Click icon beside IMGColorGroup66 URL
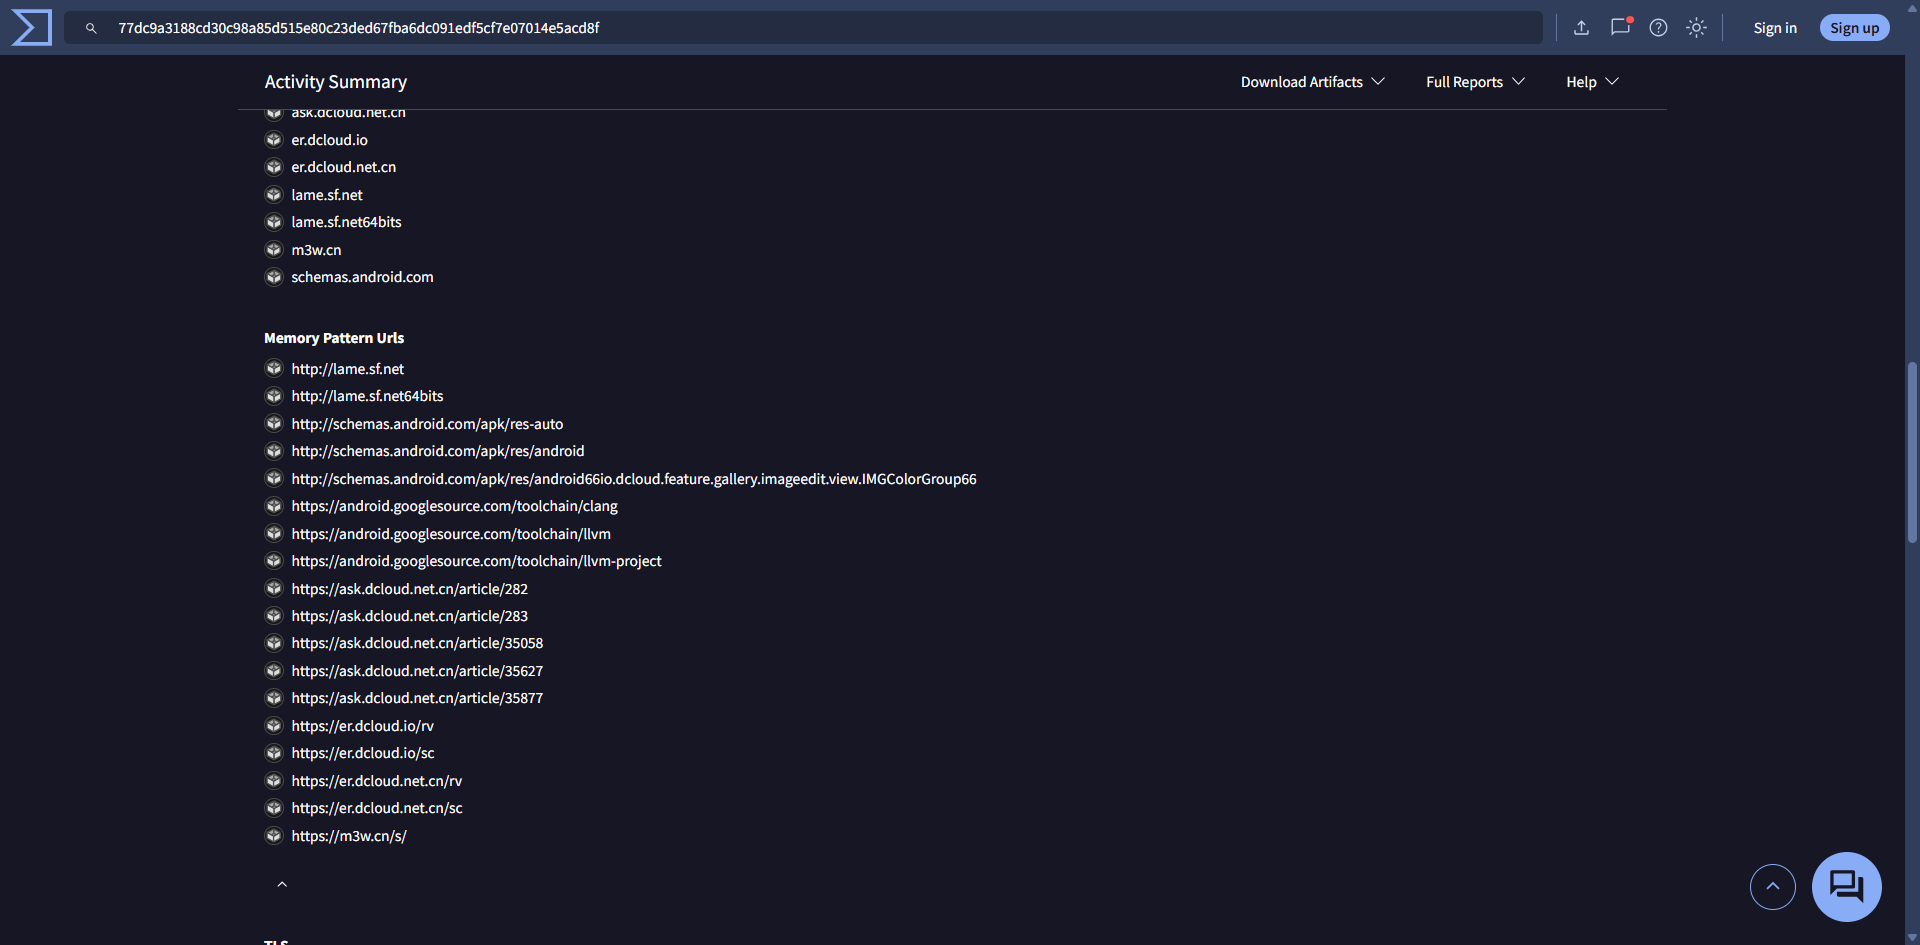 pos(274,479)
